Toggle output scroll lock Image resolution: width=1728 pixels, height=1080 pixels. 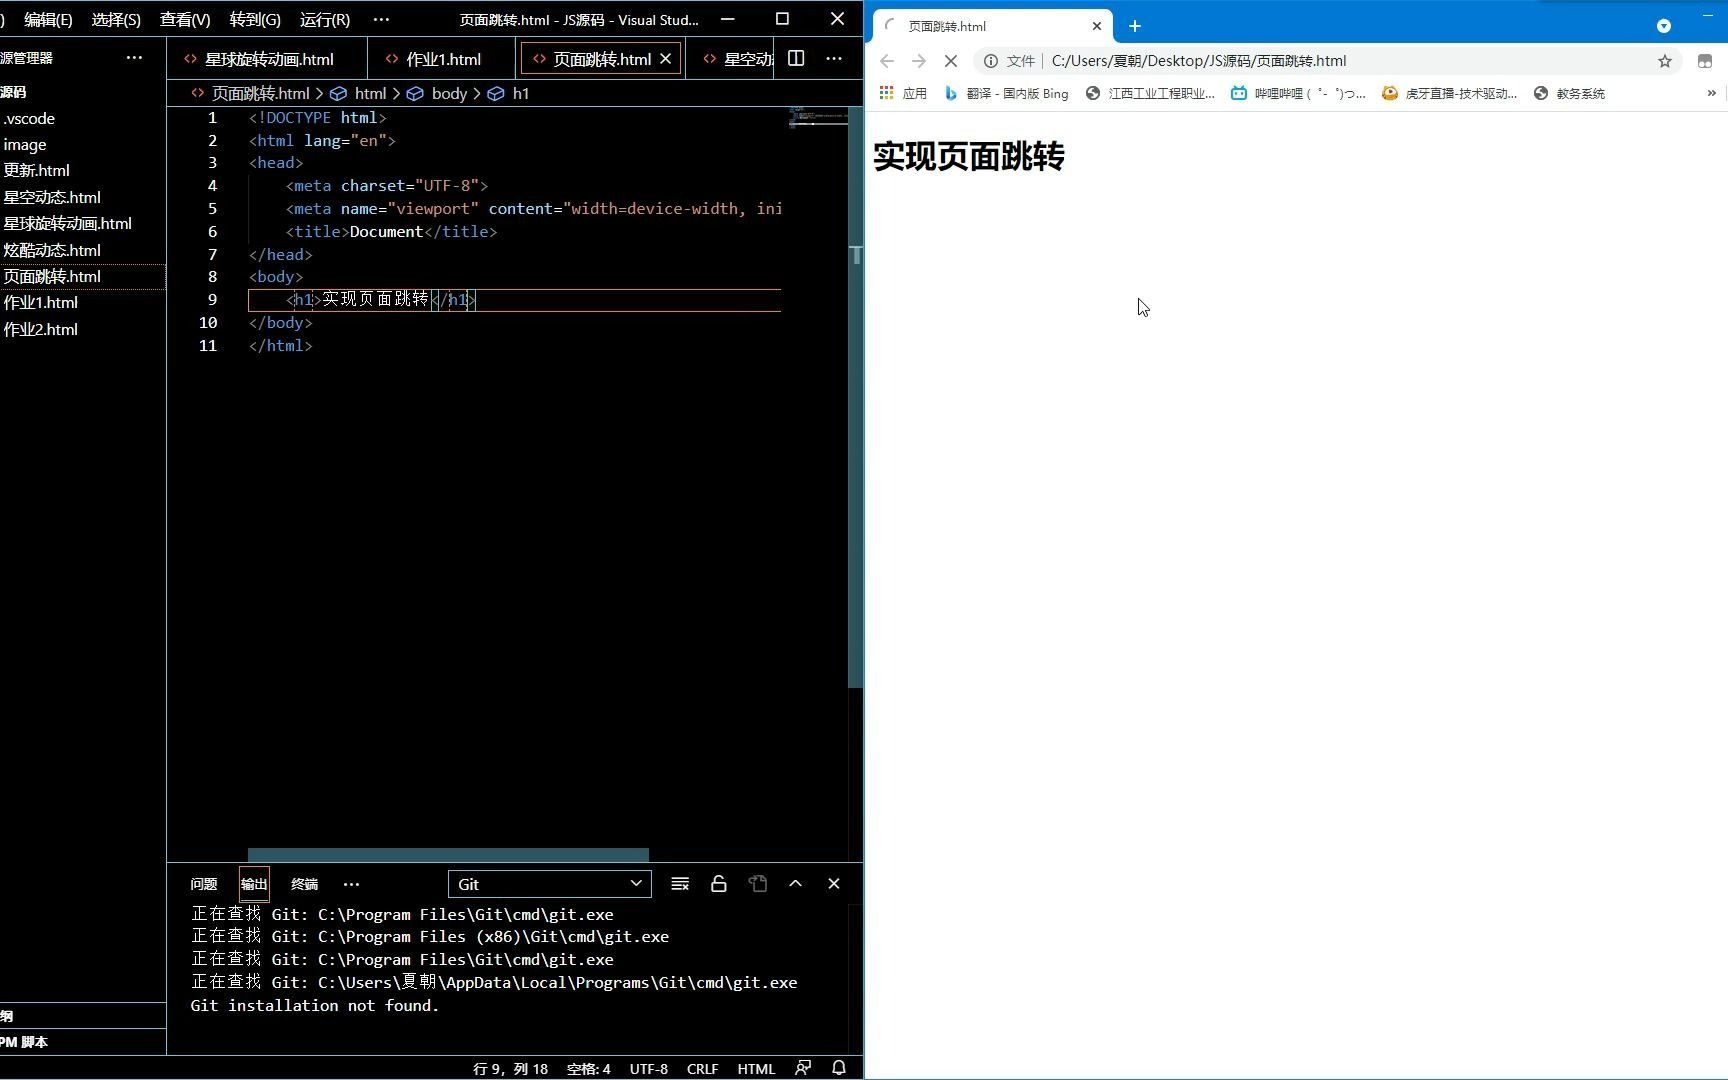(718, 884)
